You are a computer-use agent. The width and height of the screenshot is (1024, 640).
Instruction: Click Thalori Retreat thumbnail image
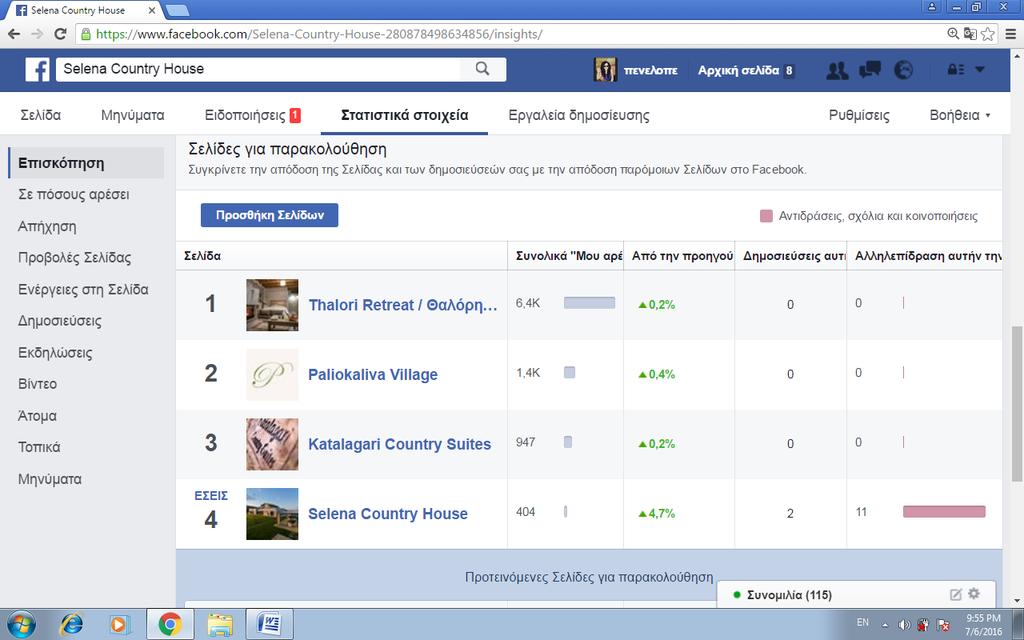click(x=272, y=305)
